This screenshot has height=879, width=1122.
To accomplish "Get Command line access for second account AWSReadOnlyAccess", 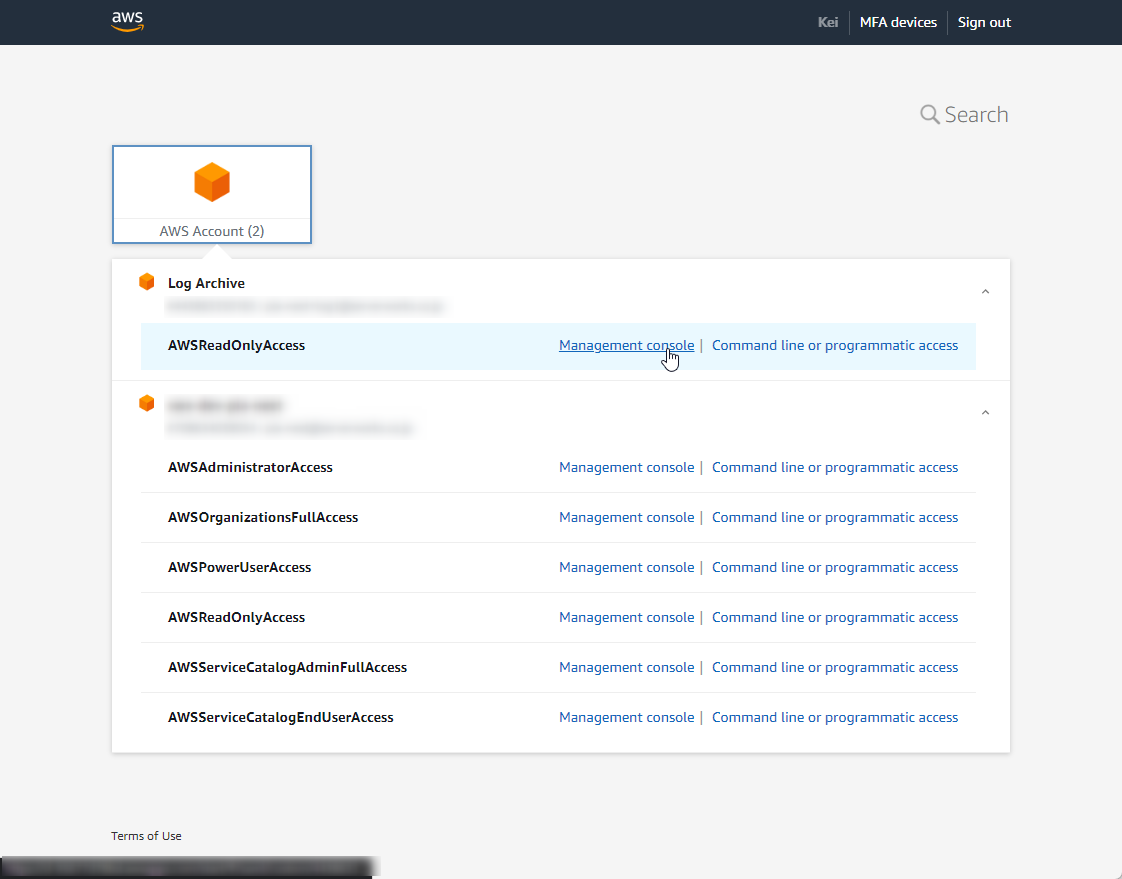I will tap(834, 617).
